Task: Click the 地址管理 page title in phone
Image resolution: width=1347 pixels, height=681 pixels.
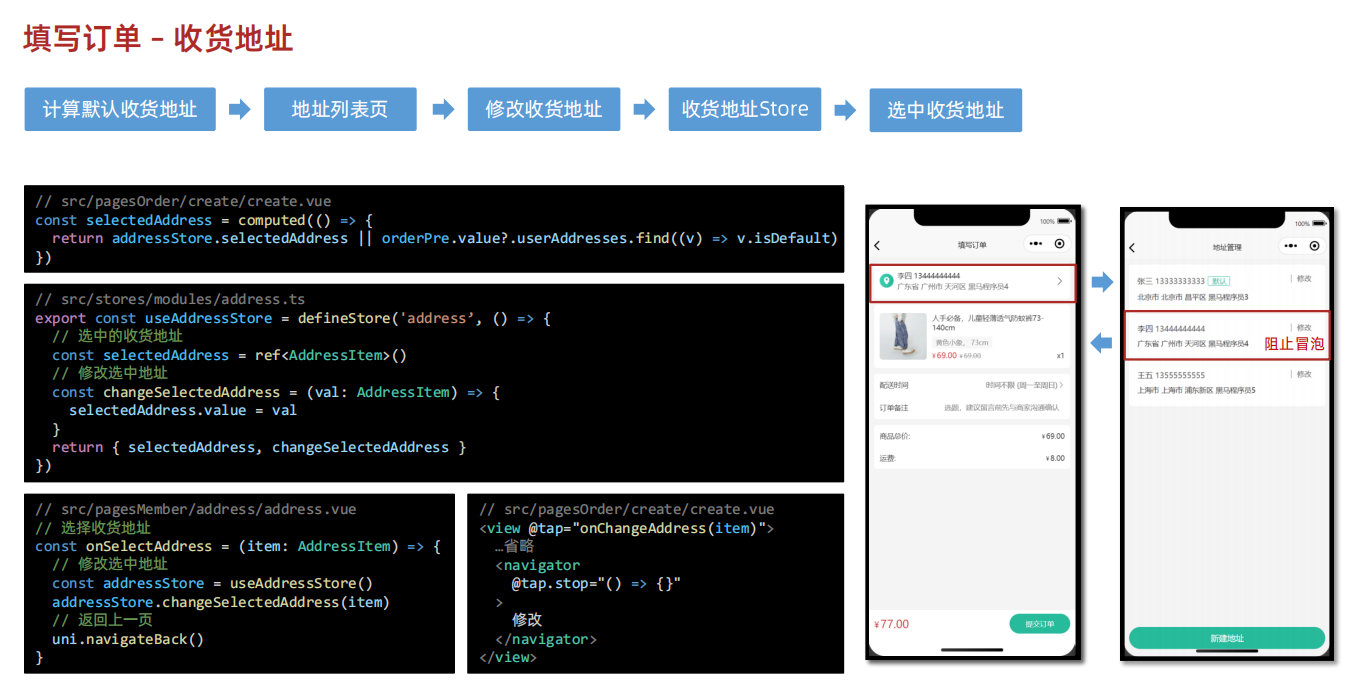Action: pos(1227,247)
